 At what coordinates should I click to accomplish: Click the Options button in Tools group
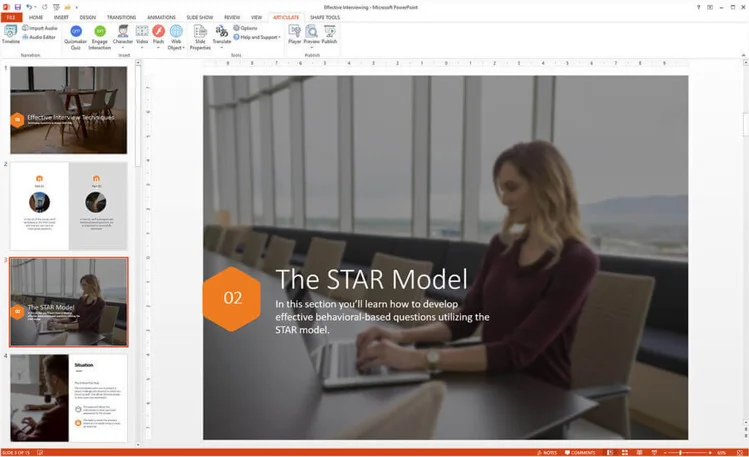click(x=246, y=28)
